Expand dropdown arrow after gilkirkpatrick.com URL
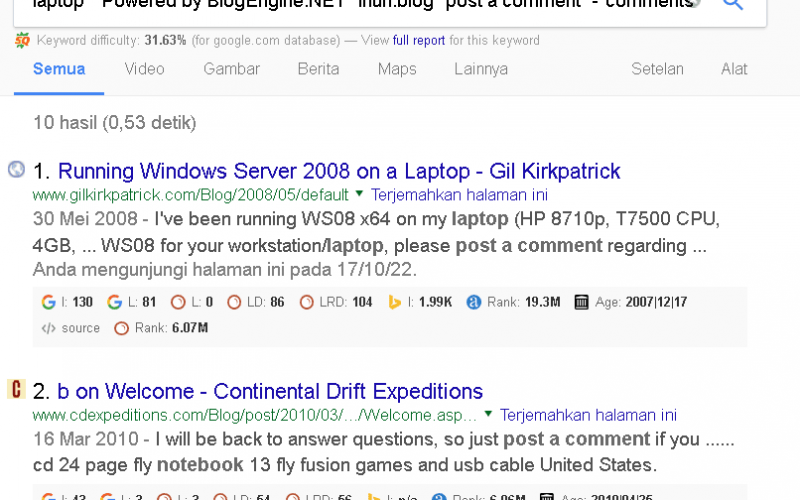This screenshot has height=500, width=800. click(x=359, y=193)
